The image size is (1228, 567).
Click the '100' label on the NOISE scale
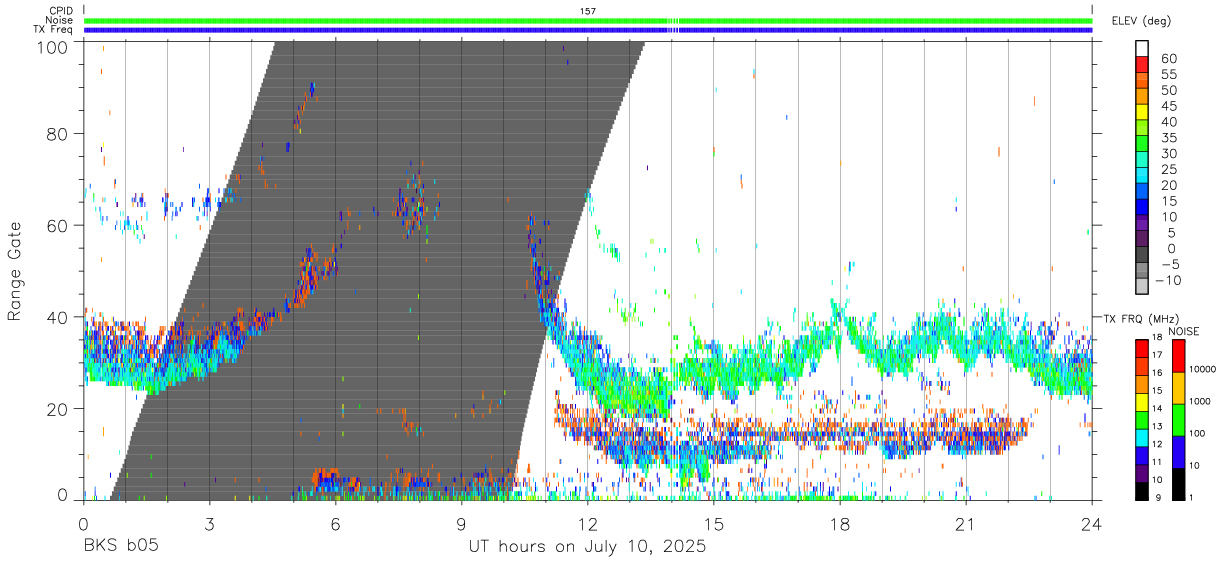point(1195,433)
